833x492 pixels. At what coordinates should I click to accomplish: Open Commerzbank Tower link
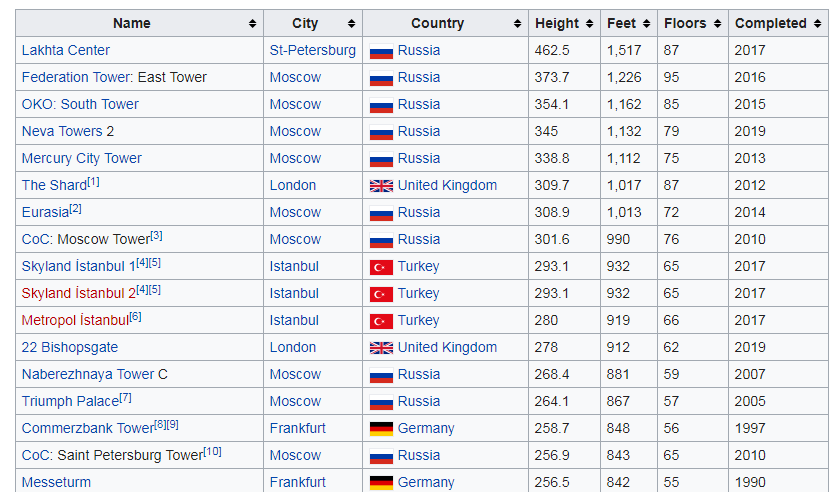88,428
